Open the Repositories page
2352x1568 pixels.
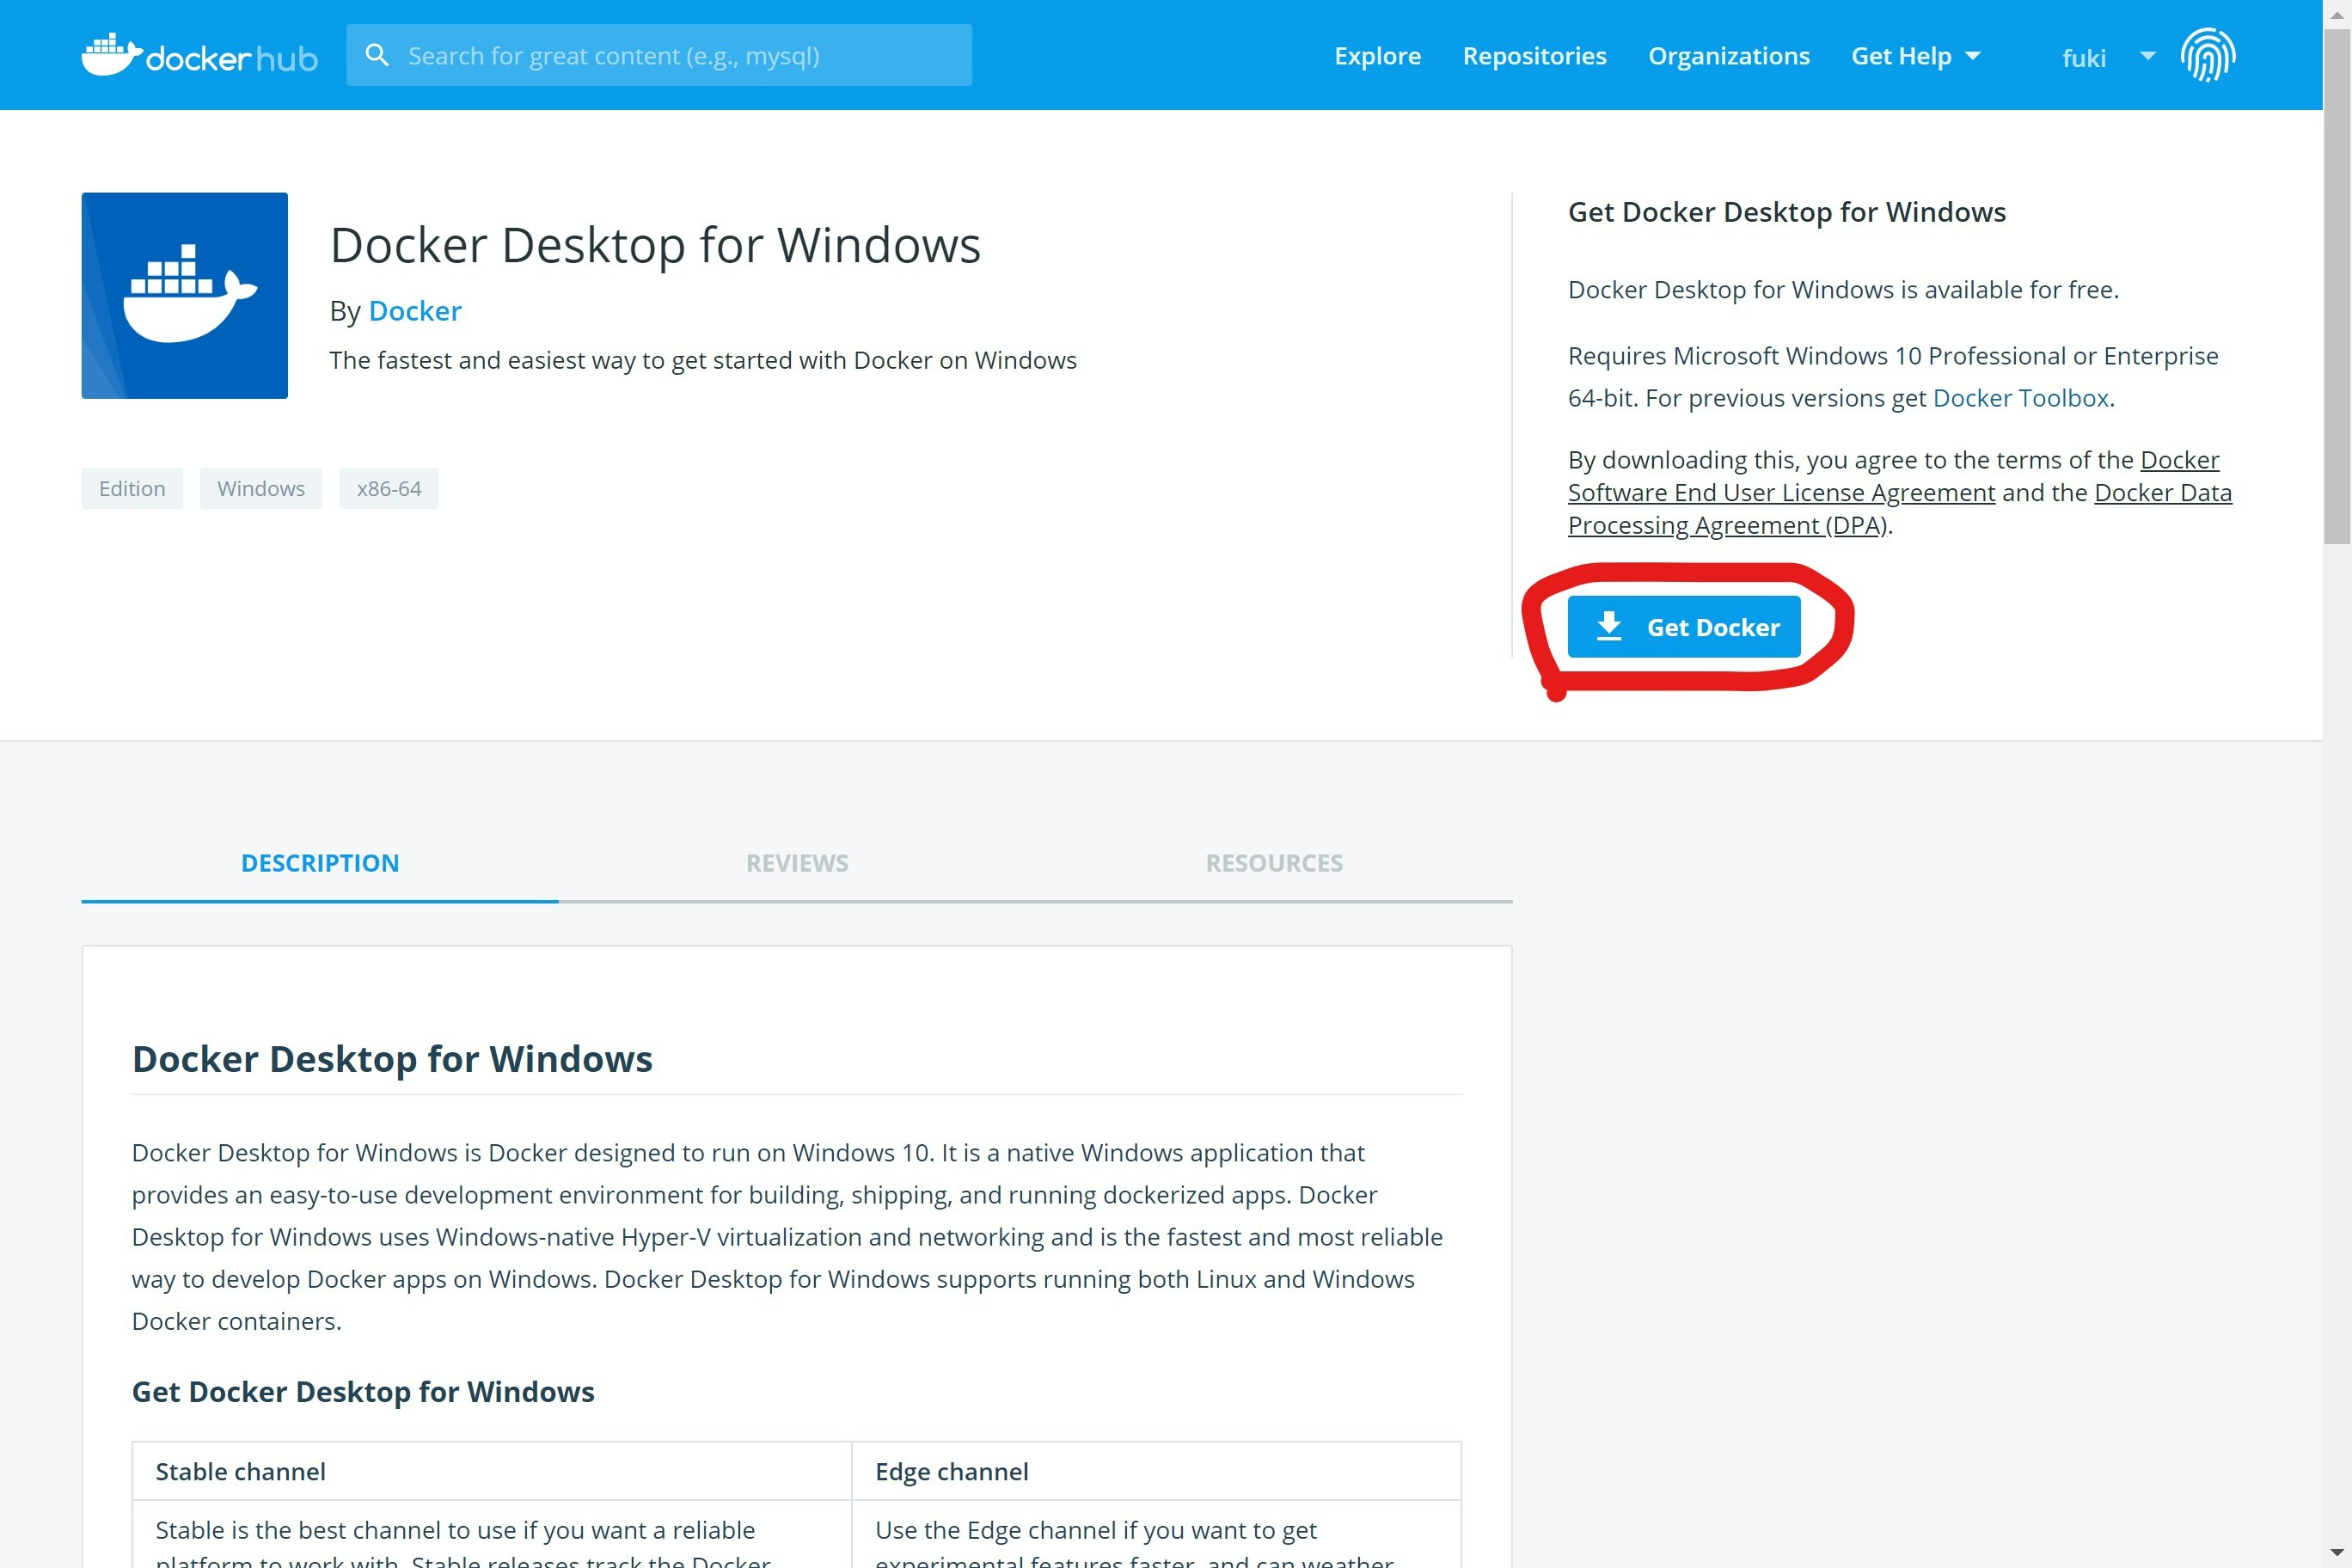(1534, 55)
